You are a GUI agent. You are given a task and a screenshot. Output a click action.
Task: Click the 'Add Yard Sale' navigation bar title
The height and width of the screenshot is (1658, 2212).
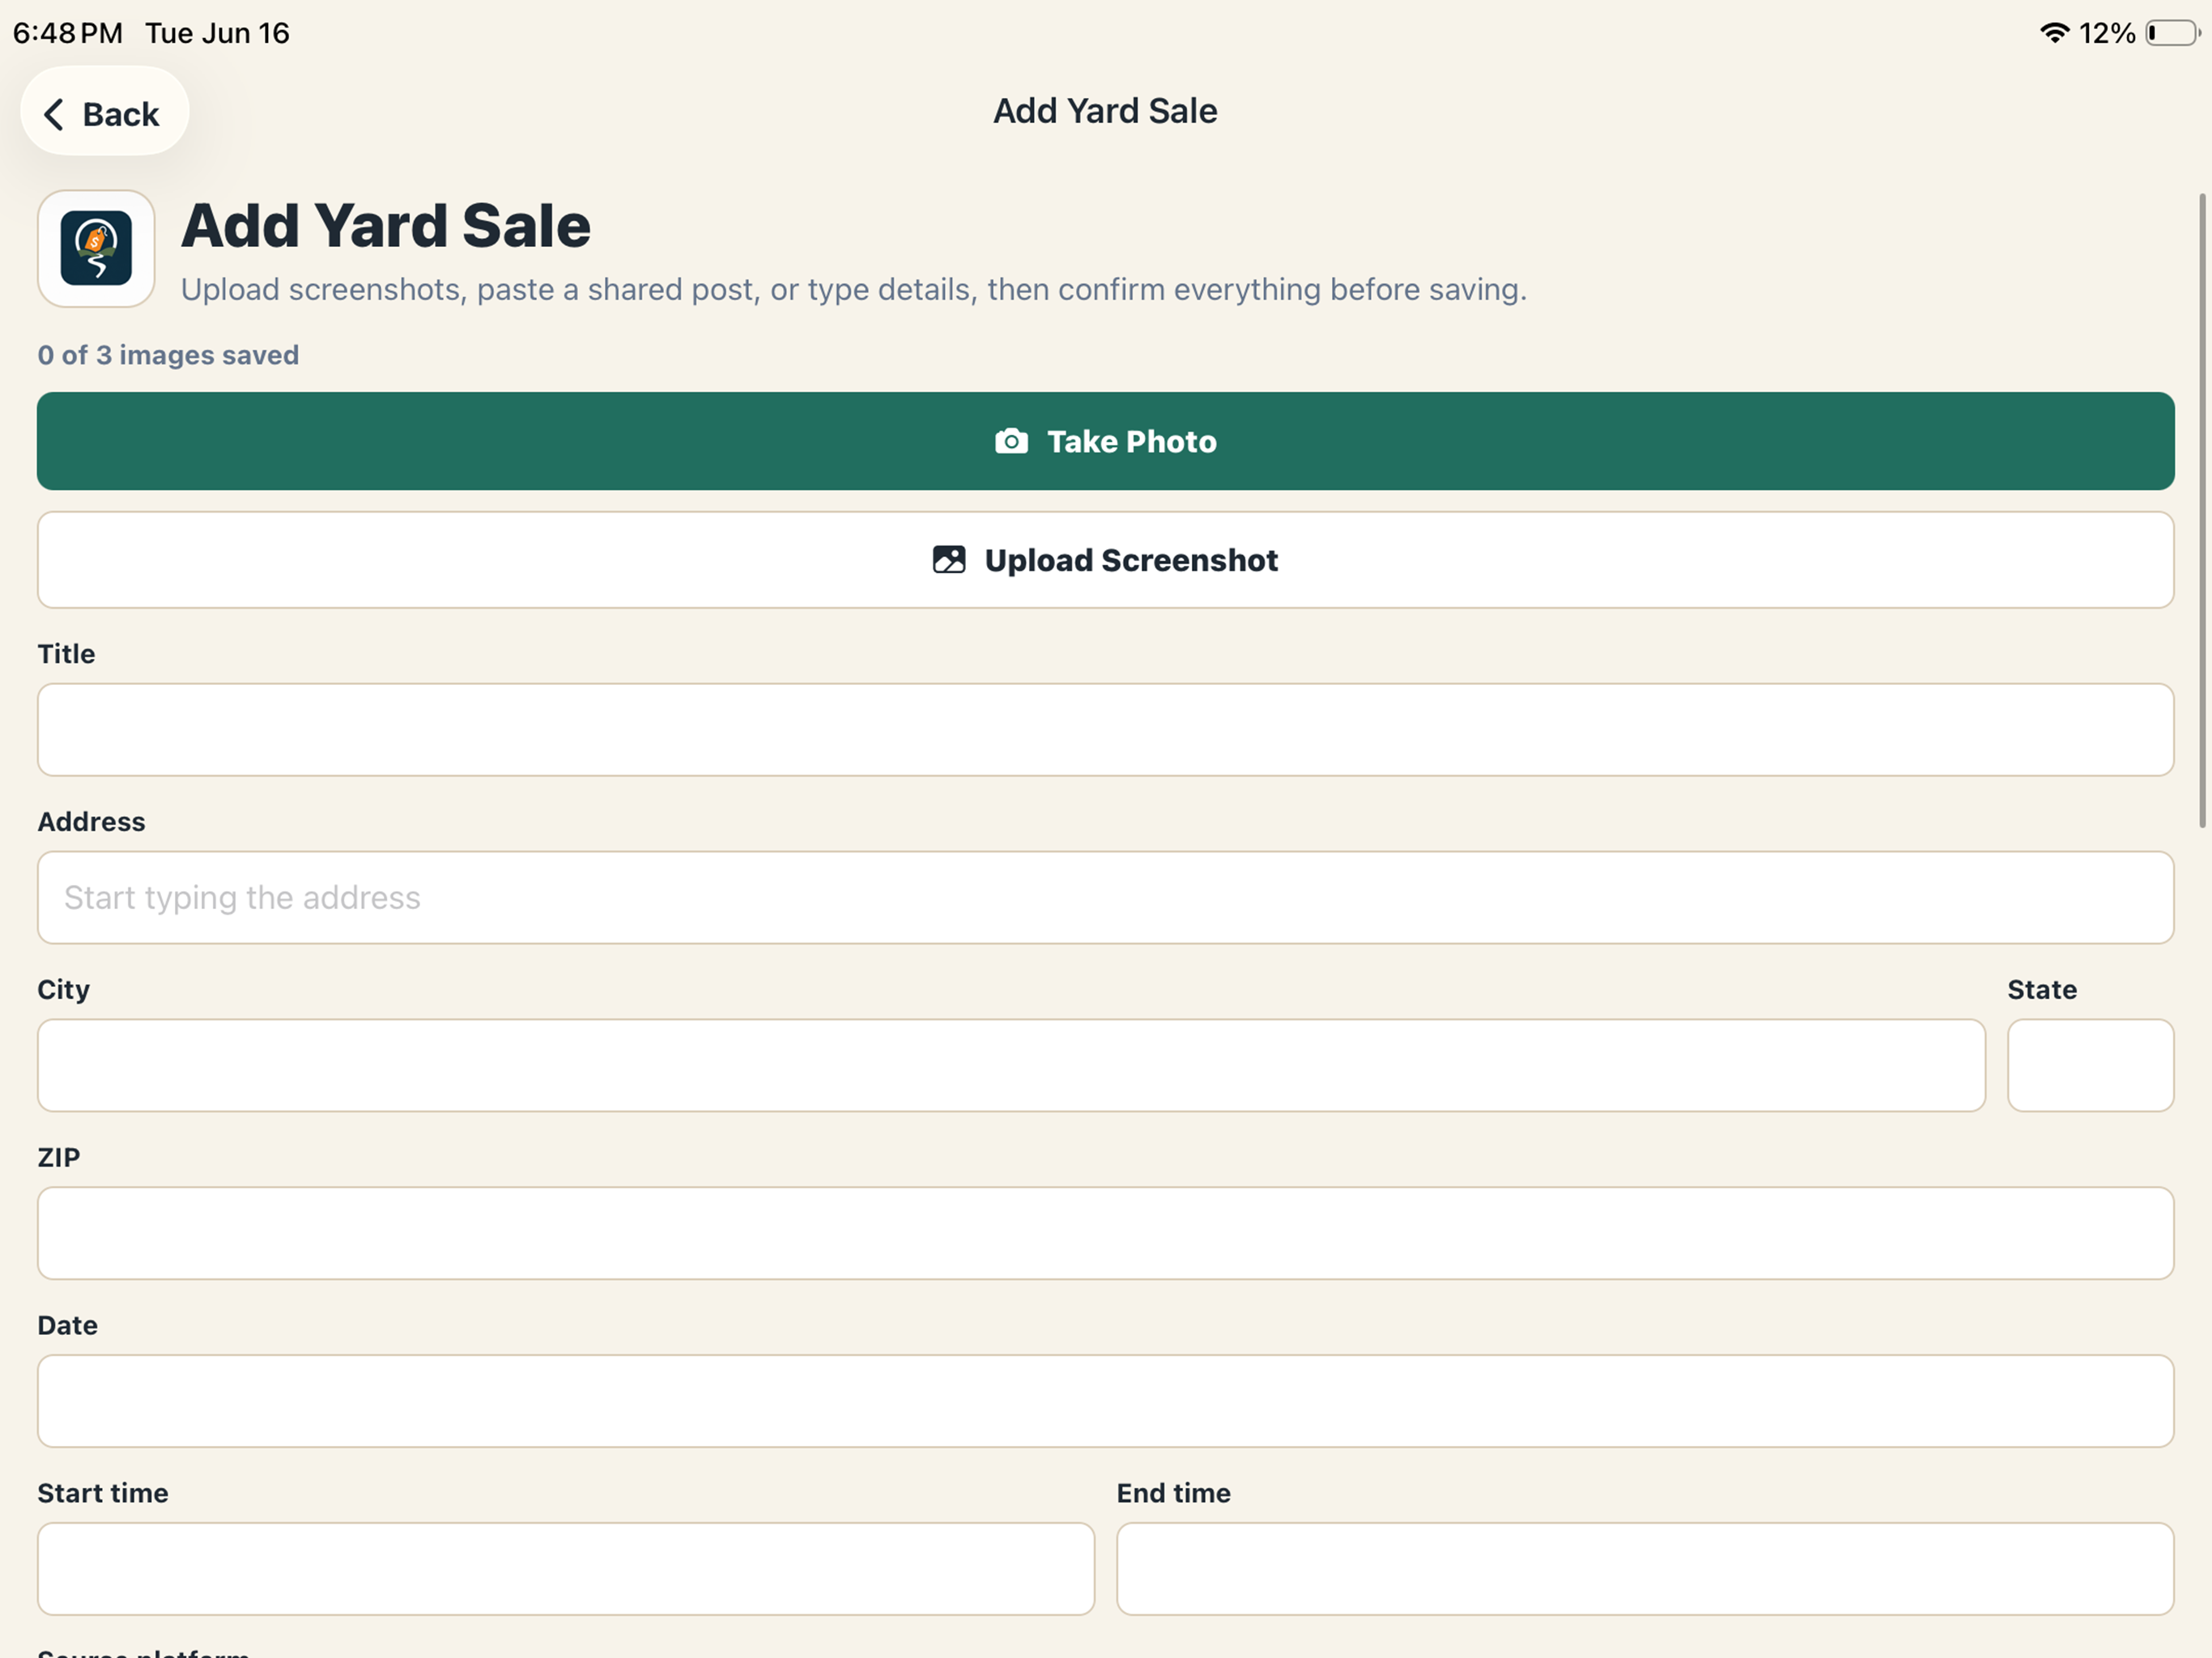coord(1105,111)
